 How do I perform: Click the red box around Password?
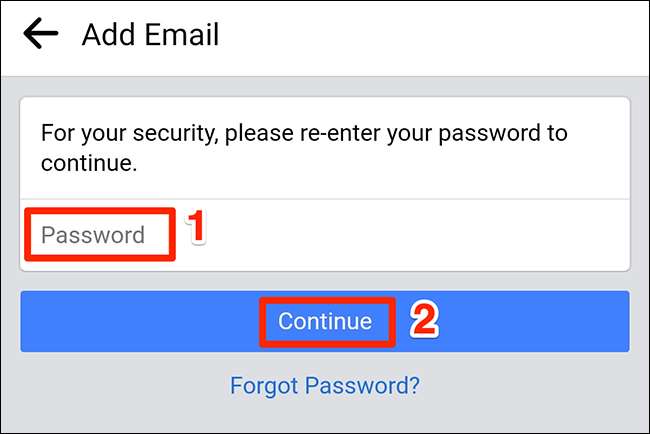(x=99, y=211)
